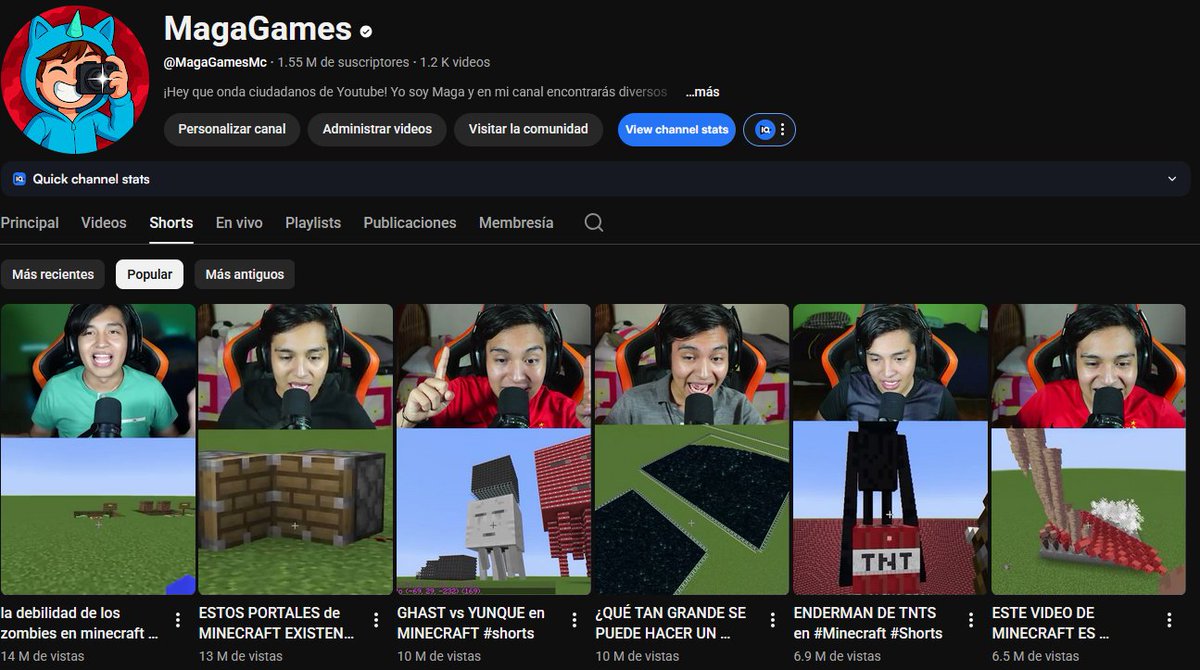Open options for '¿QUÉ TAN GRANDE SE PUEDE' short

pos(772,620)
